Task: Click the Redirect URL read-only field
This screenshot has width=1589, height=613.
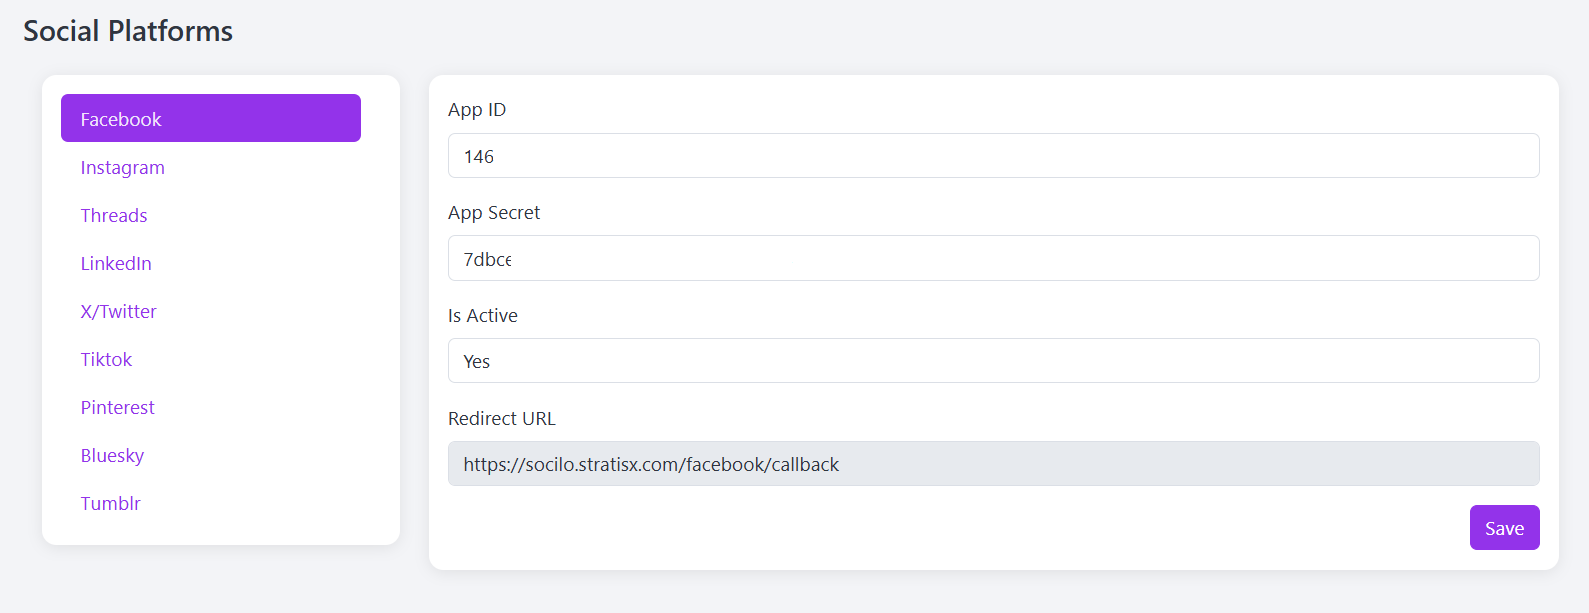Action: click(993, 464)
